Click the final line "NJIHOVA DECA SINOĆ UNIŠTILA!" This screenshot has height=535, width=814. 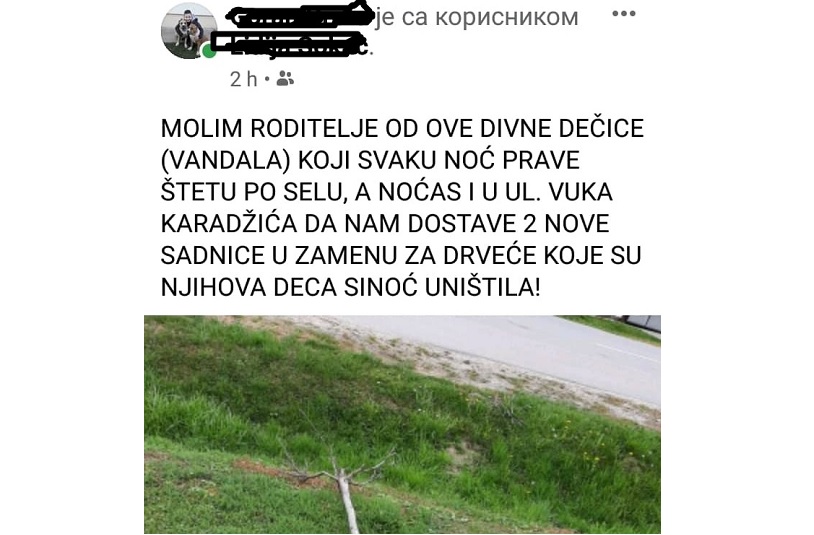pos(350,287)
